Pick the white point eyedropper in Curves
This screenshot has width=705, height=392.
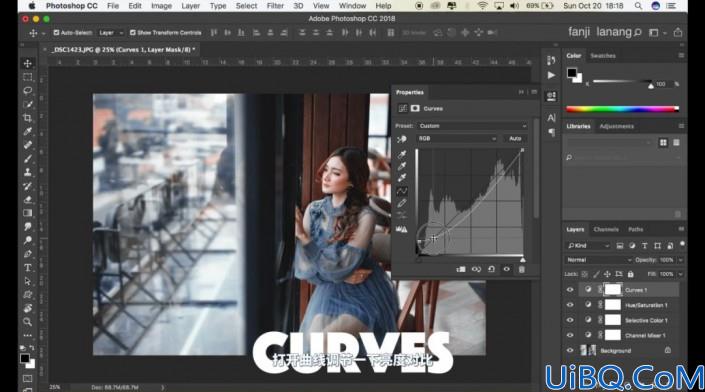[402, 178]
